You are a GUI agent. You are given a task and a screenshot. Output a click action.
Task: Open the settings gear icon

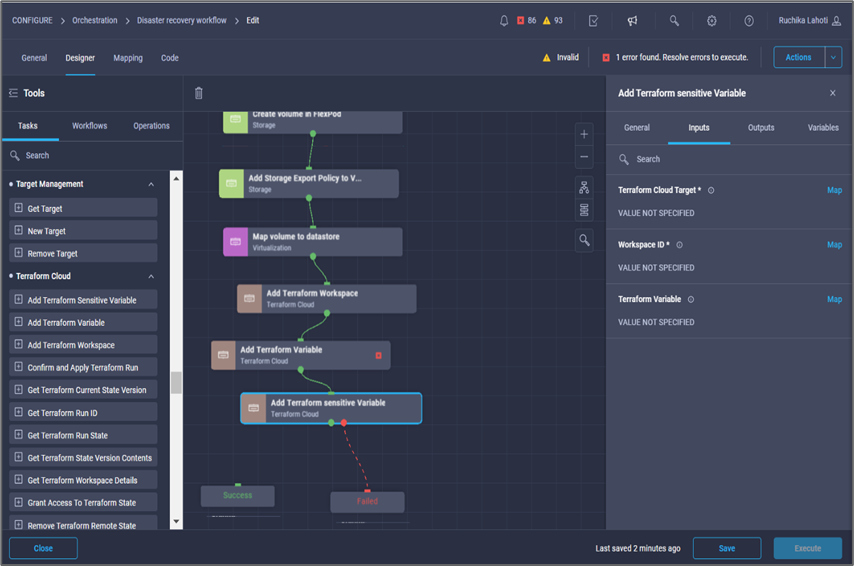tap(711, 21)
